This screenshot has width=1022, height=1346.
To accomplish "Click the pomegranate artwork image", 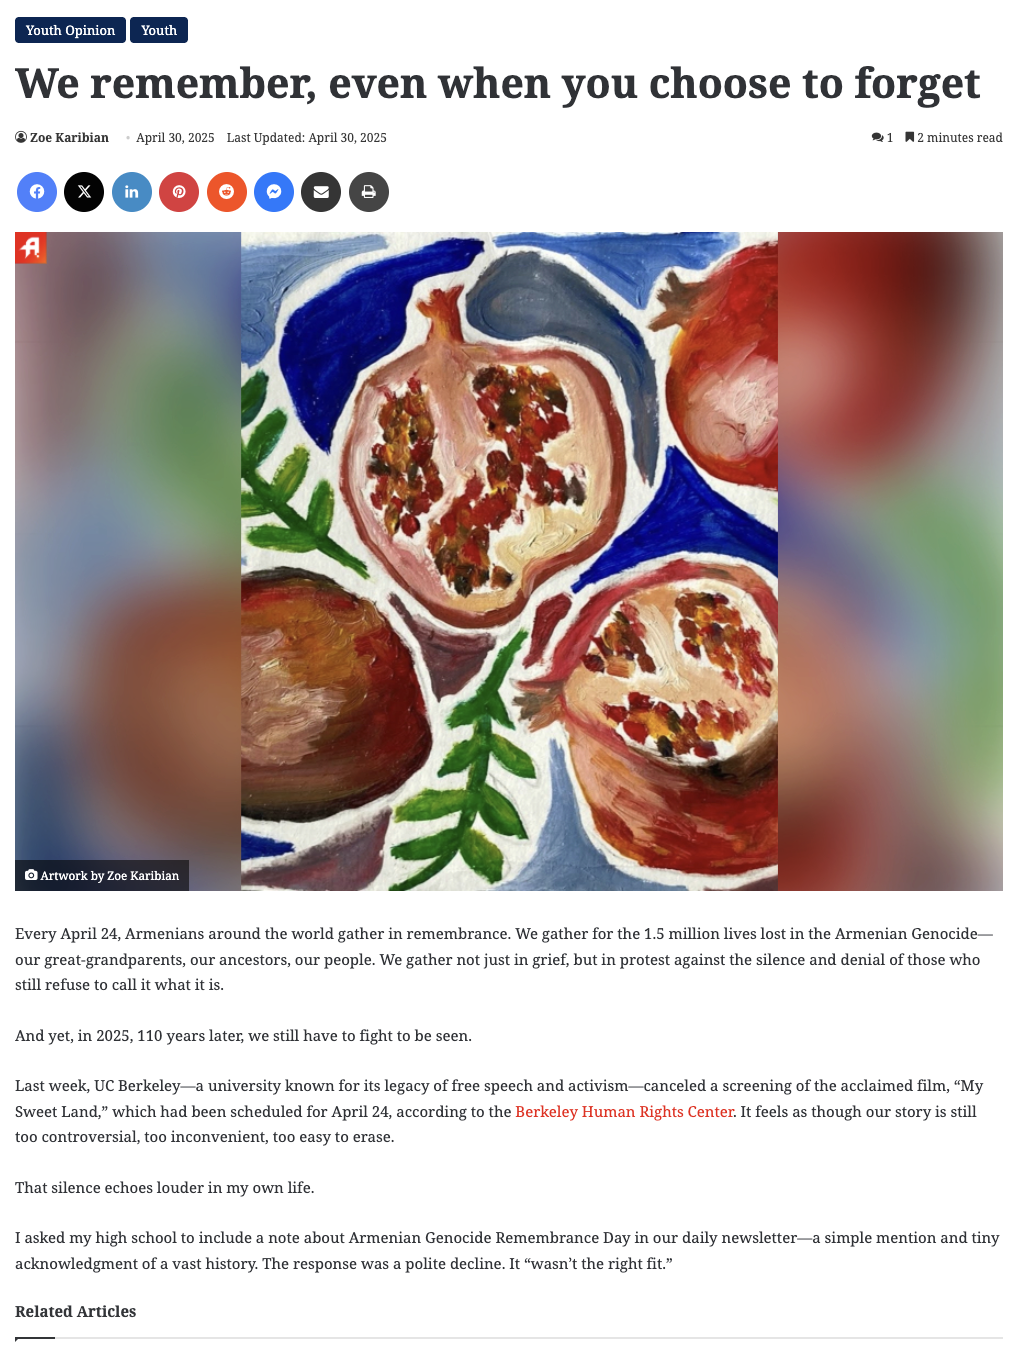I will point(509,561).
